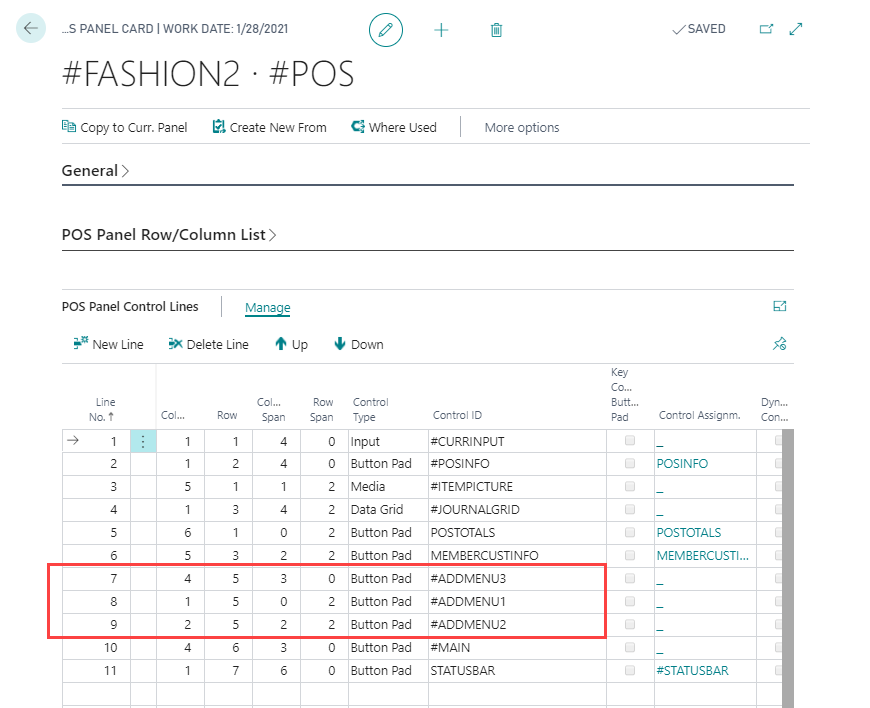This screenshot has height=708, width=870.
Task: Click Copy to Curr. Panel action
Action: (124, 127)
